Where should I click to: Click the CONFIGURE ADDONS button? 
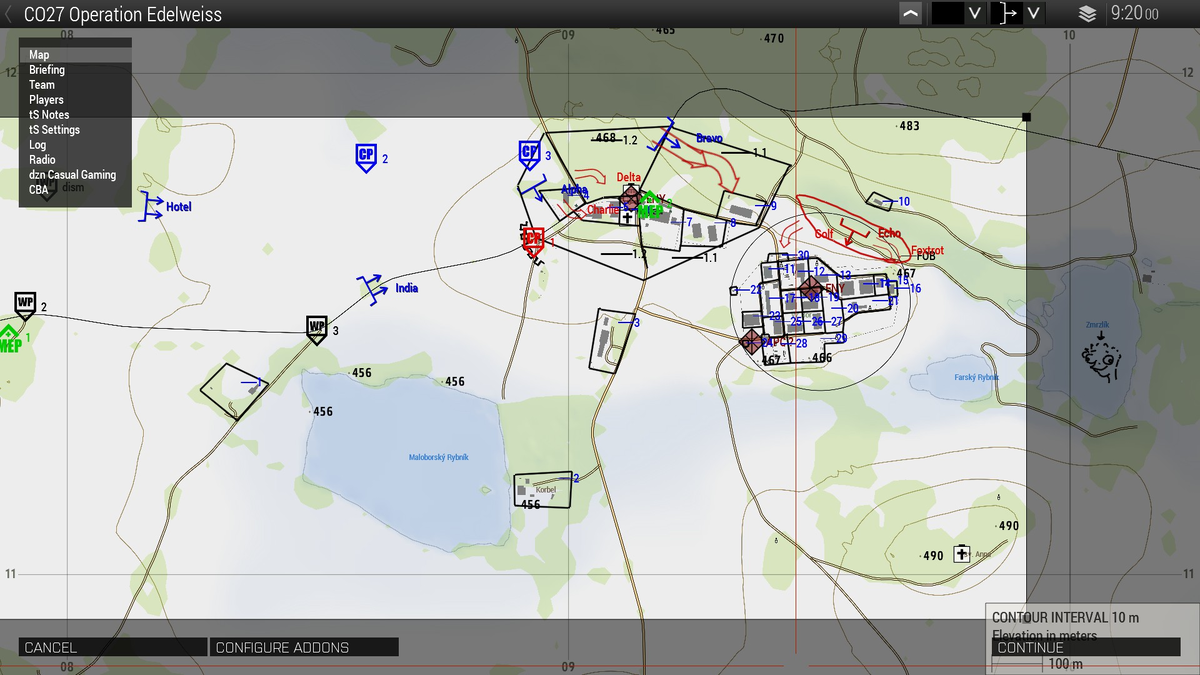(305, 647)
